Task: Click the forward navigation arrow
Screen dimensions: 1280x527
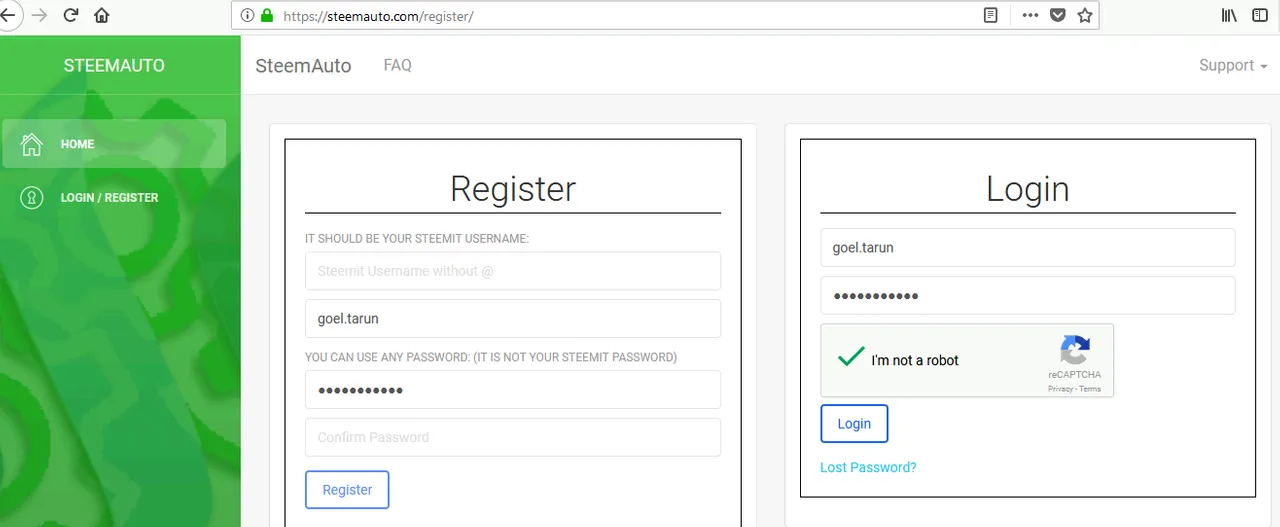Action: pyautogui.click(x=39, y=15)
